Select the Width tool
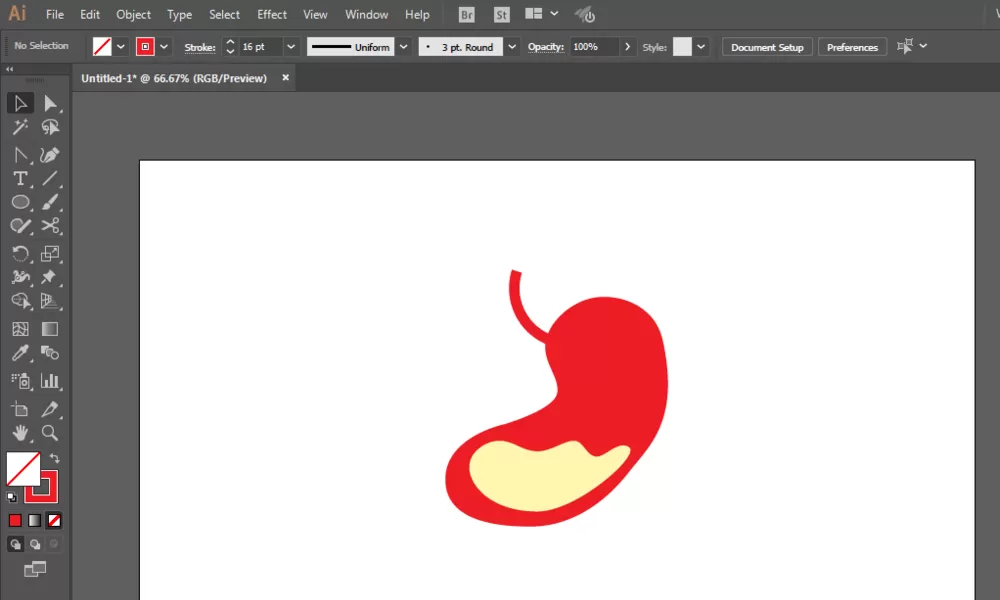Viewport: 1000px width, 600px height. (20, 277)
